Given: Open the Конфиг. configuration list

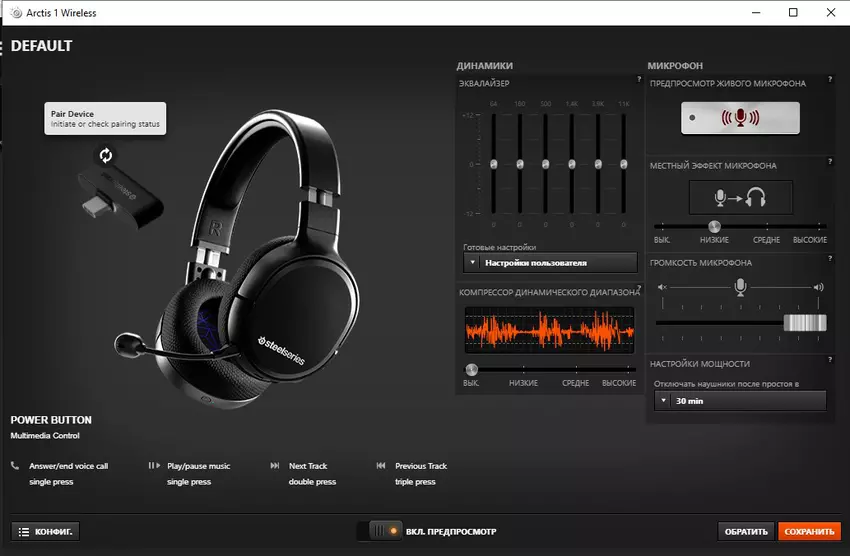Looking at the screenshot, I should tap(45, 531).
